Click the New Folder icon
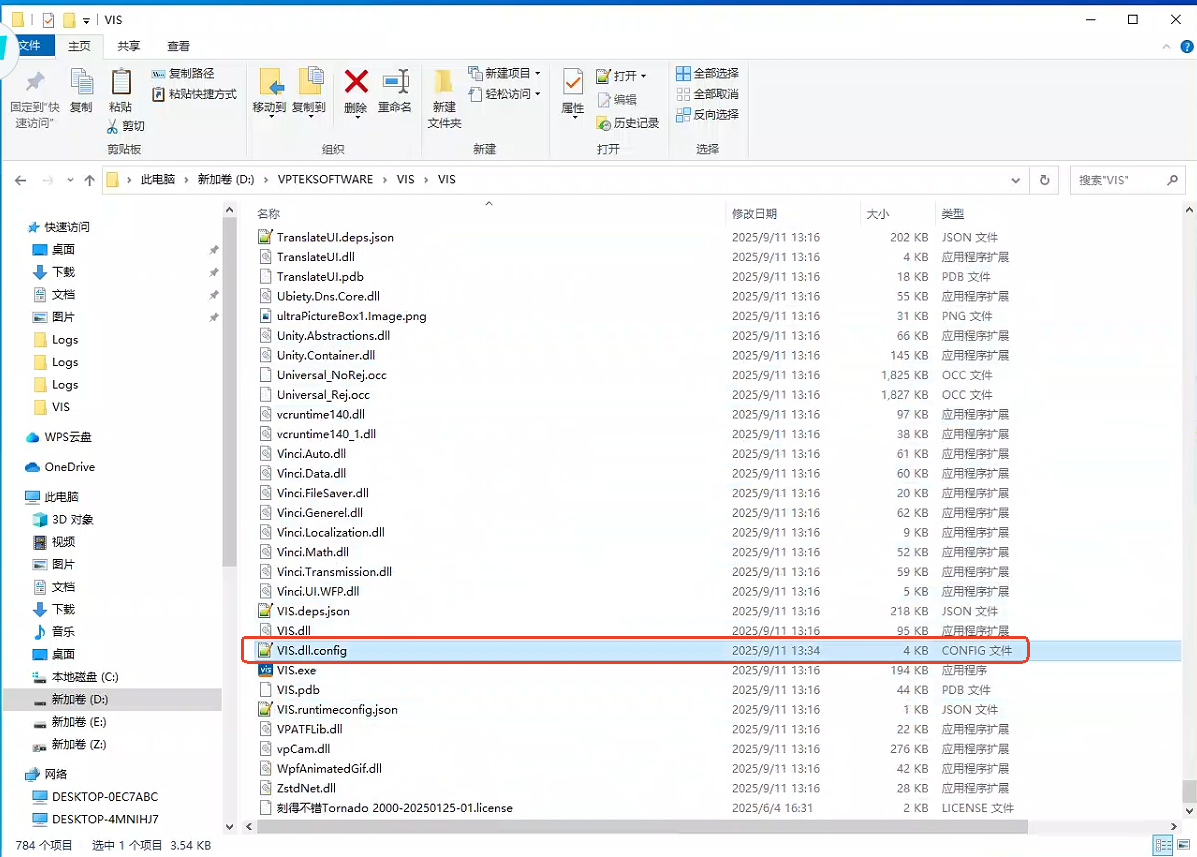The width and height of the screenshot is (1197, 857). (x=444, y=83)
